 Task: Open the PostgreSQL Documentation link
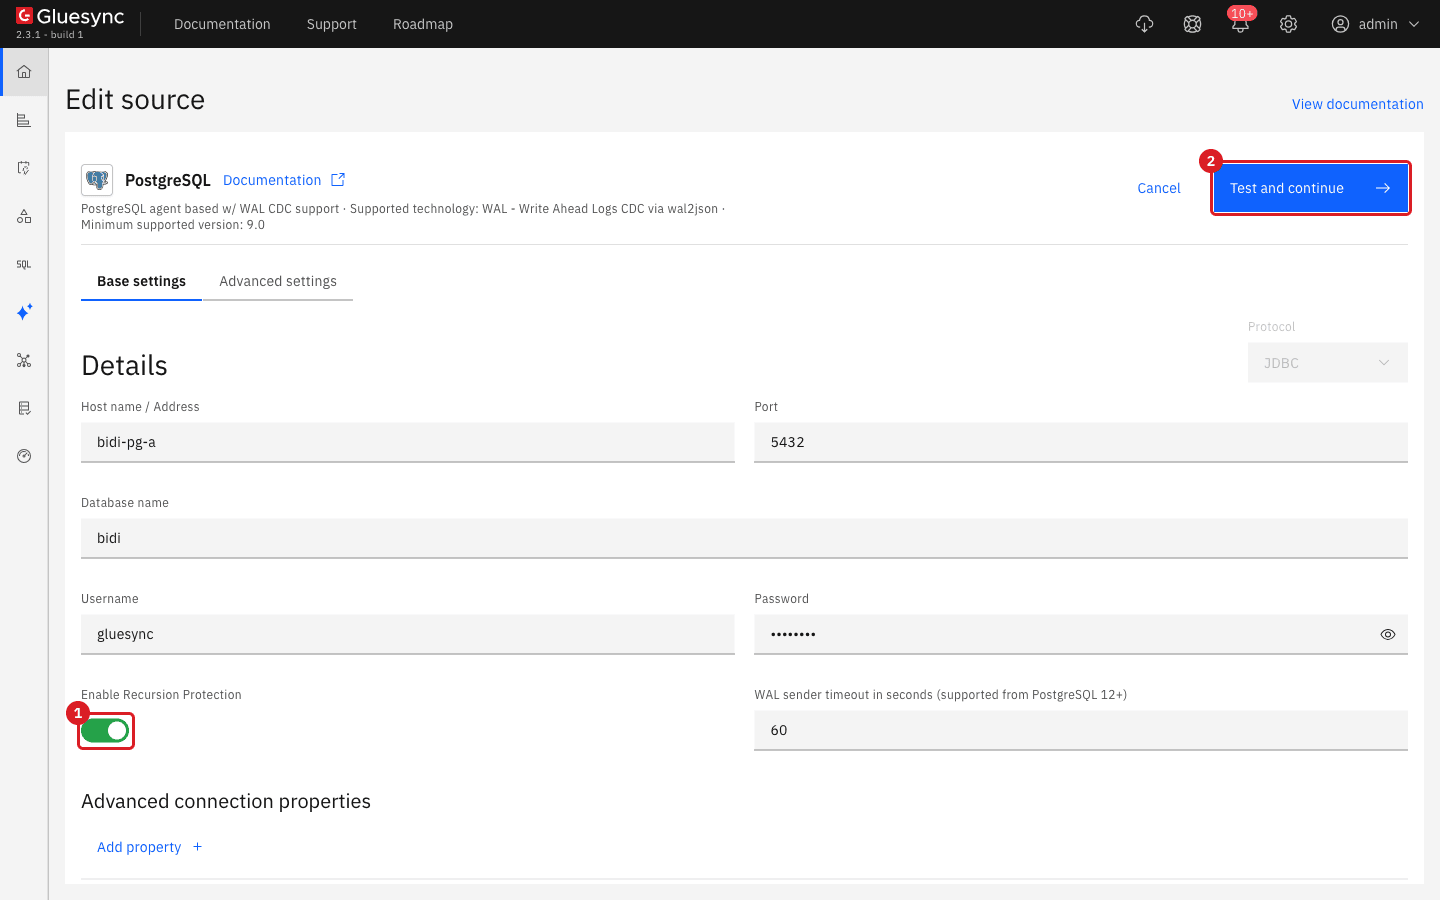pos(272,180)
